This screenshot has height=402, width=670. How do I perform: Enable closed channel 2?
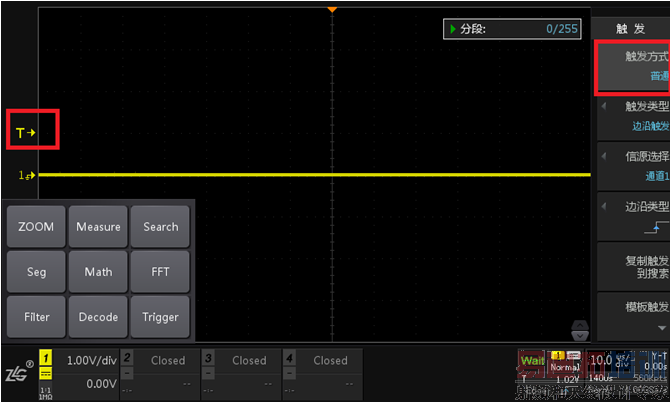point(158,371)
